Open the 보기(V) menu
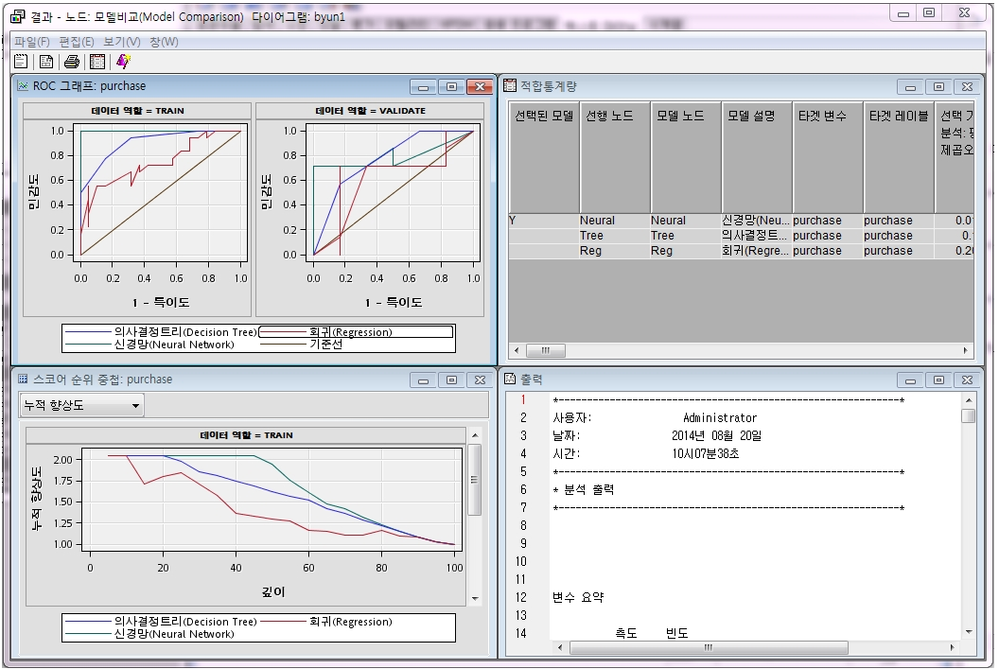The image size is (999, 672). (x=122, y=41)
